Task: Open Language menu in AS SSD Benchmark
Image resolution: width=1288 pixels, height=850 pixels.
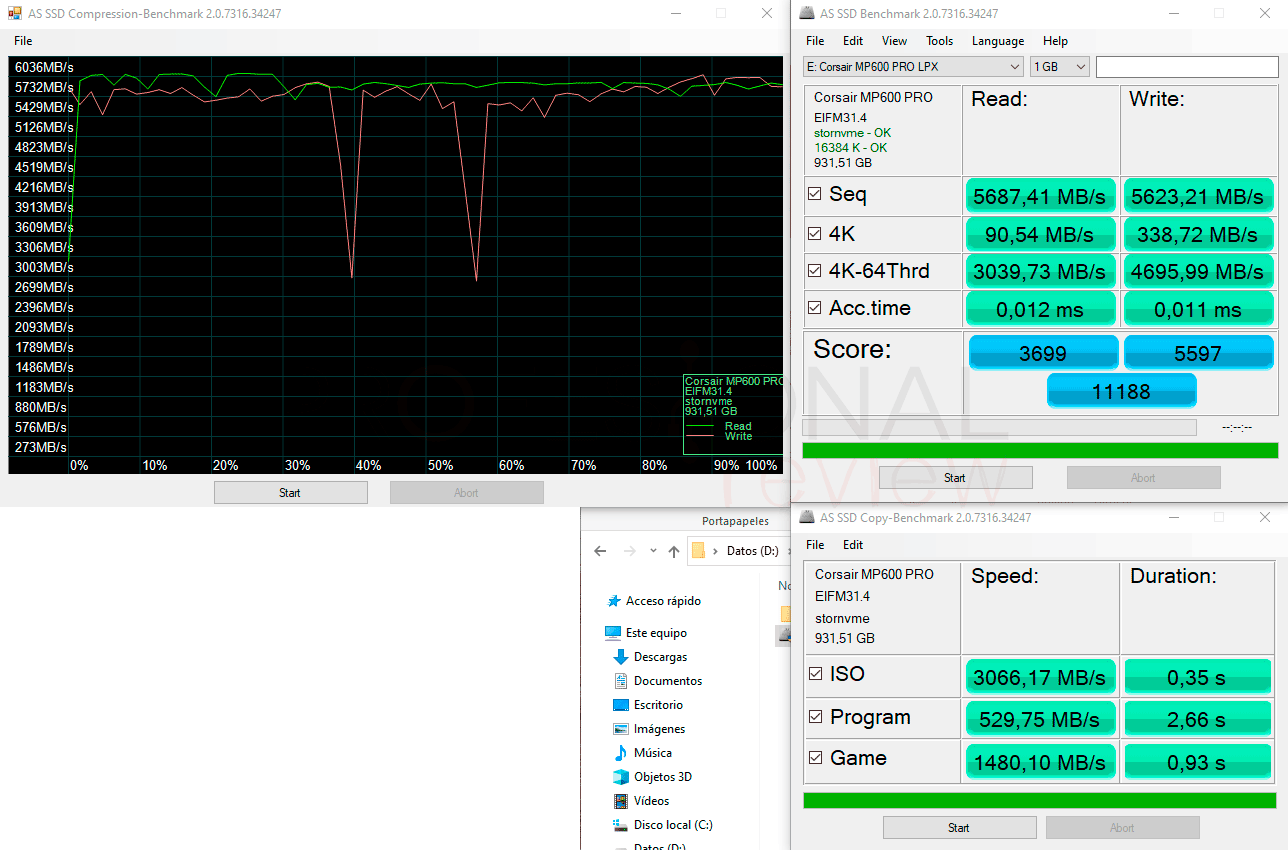Action: [x=998, y=41]
